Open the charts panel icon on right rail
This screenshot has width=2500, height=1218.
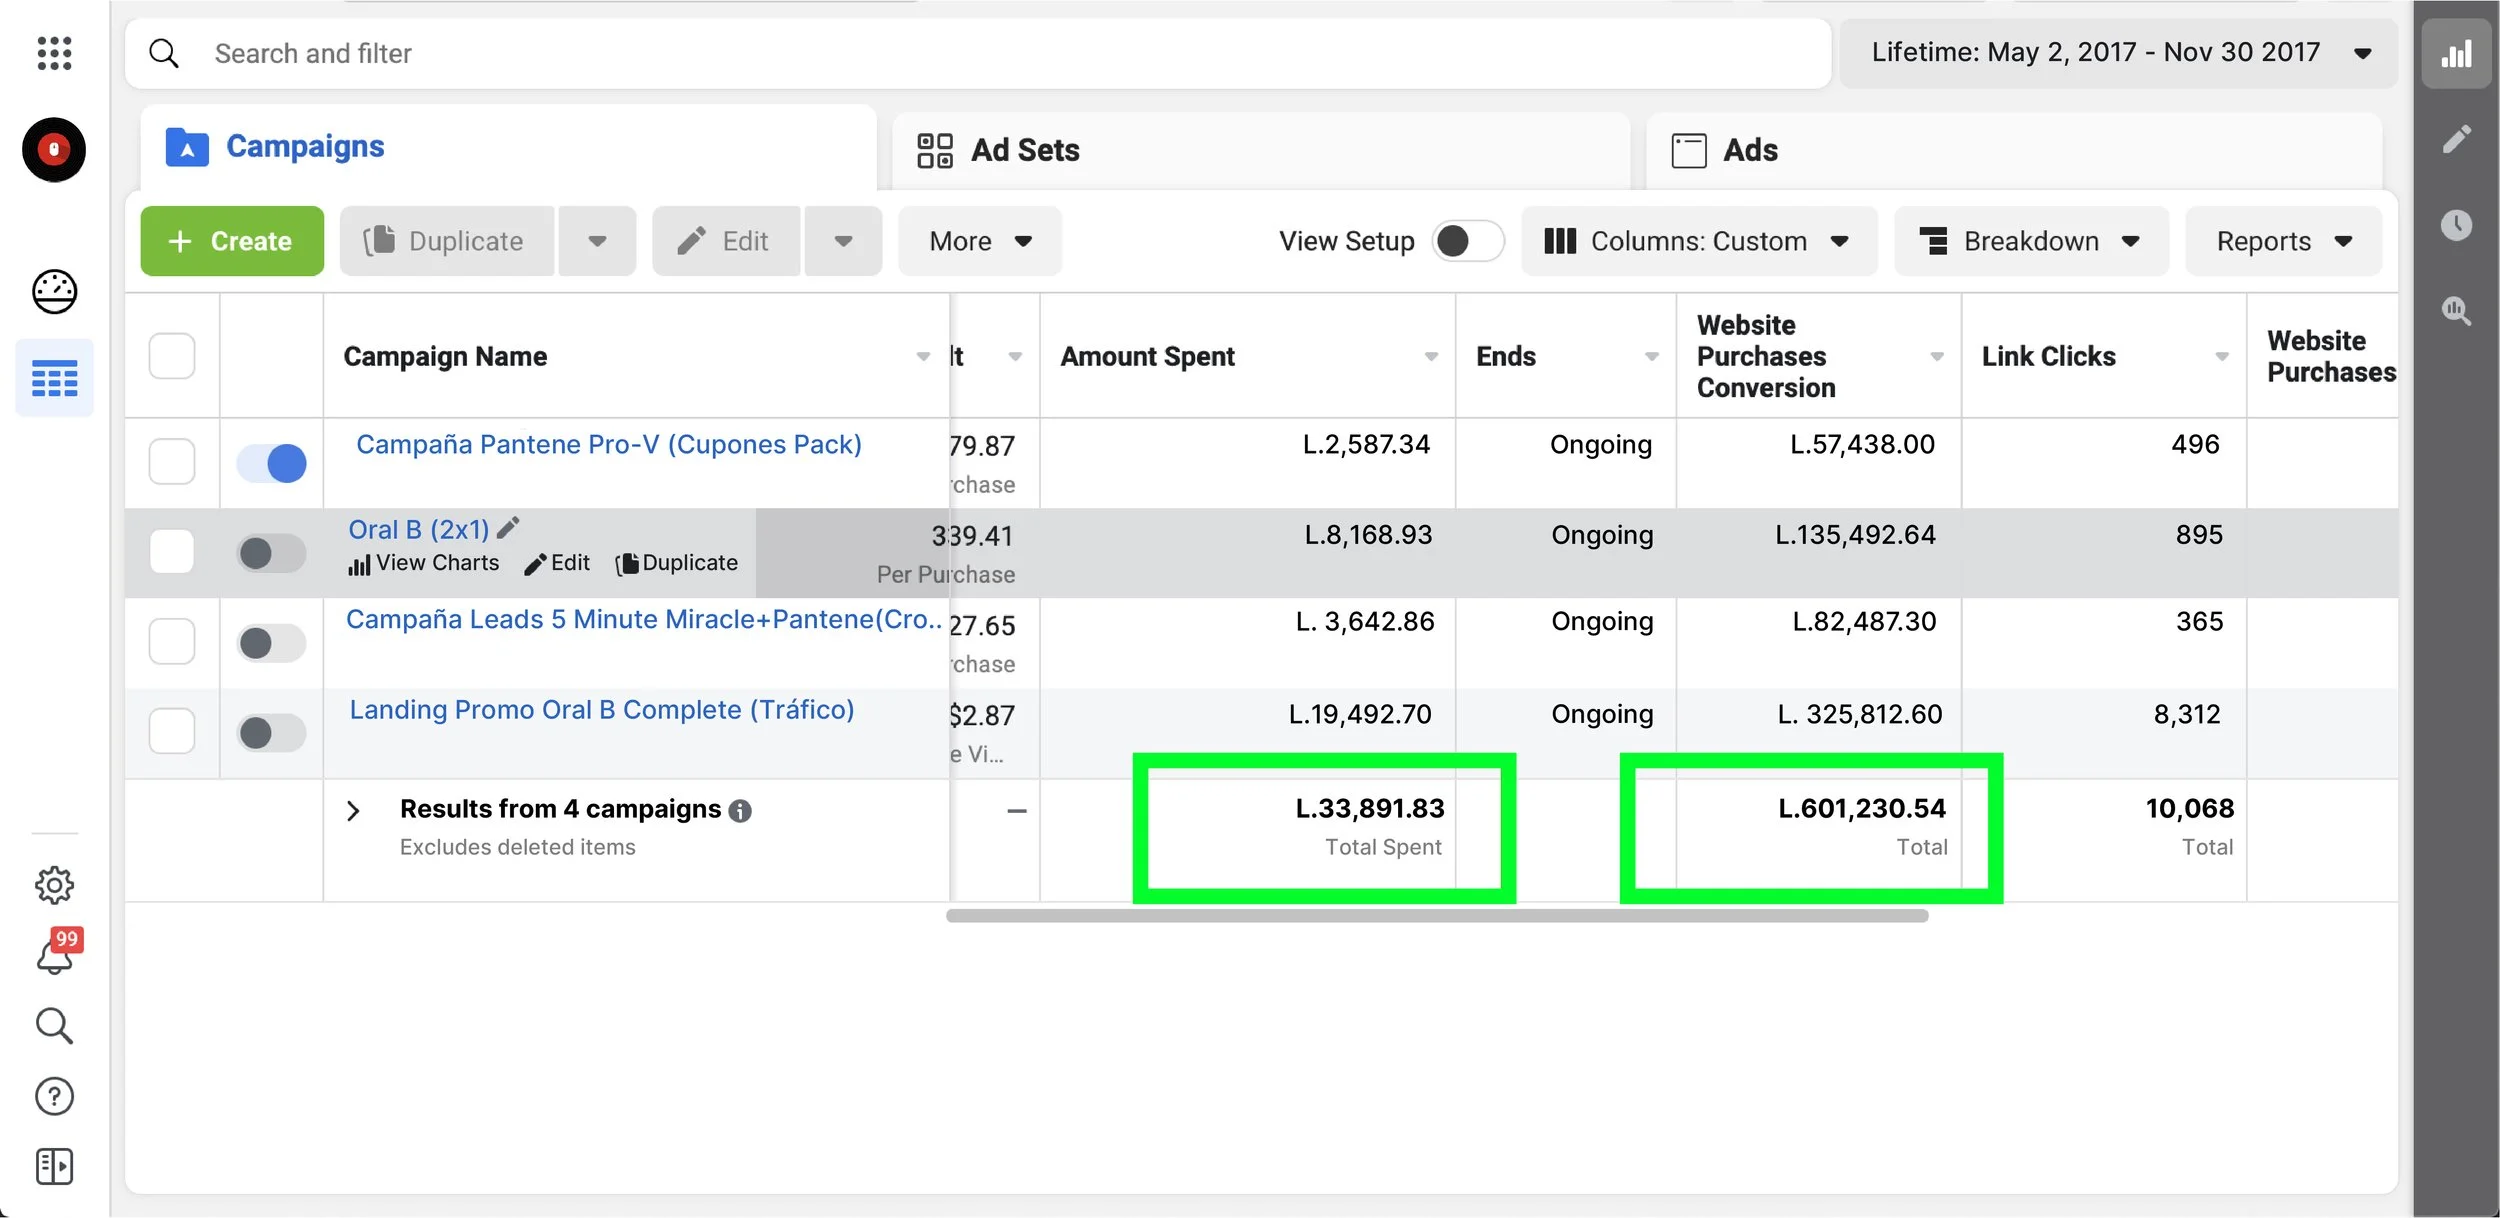tap(2456, 54)
